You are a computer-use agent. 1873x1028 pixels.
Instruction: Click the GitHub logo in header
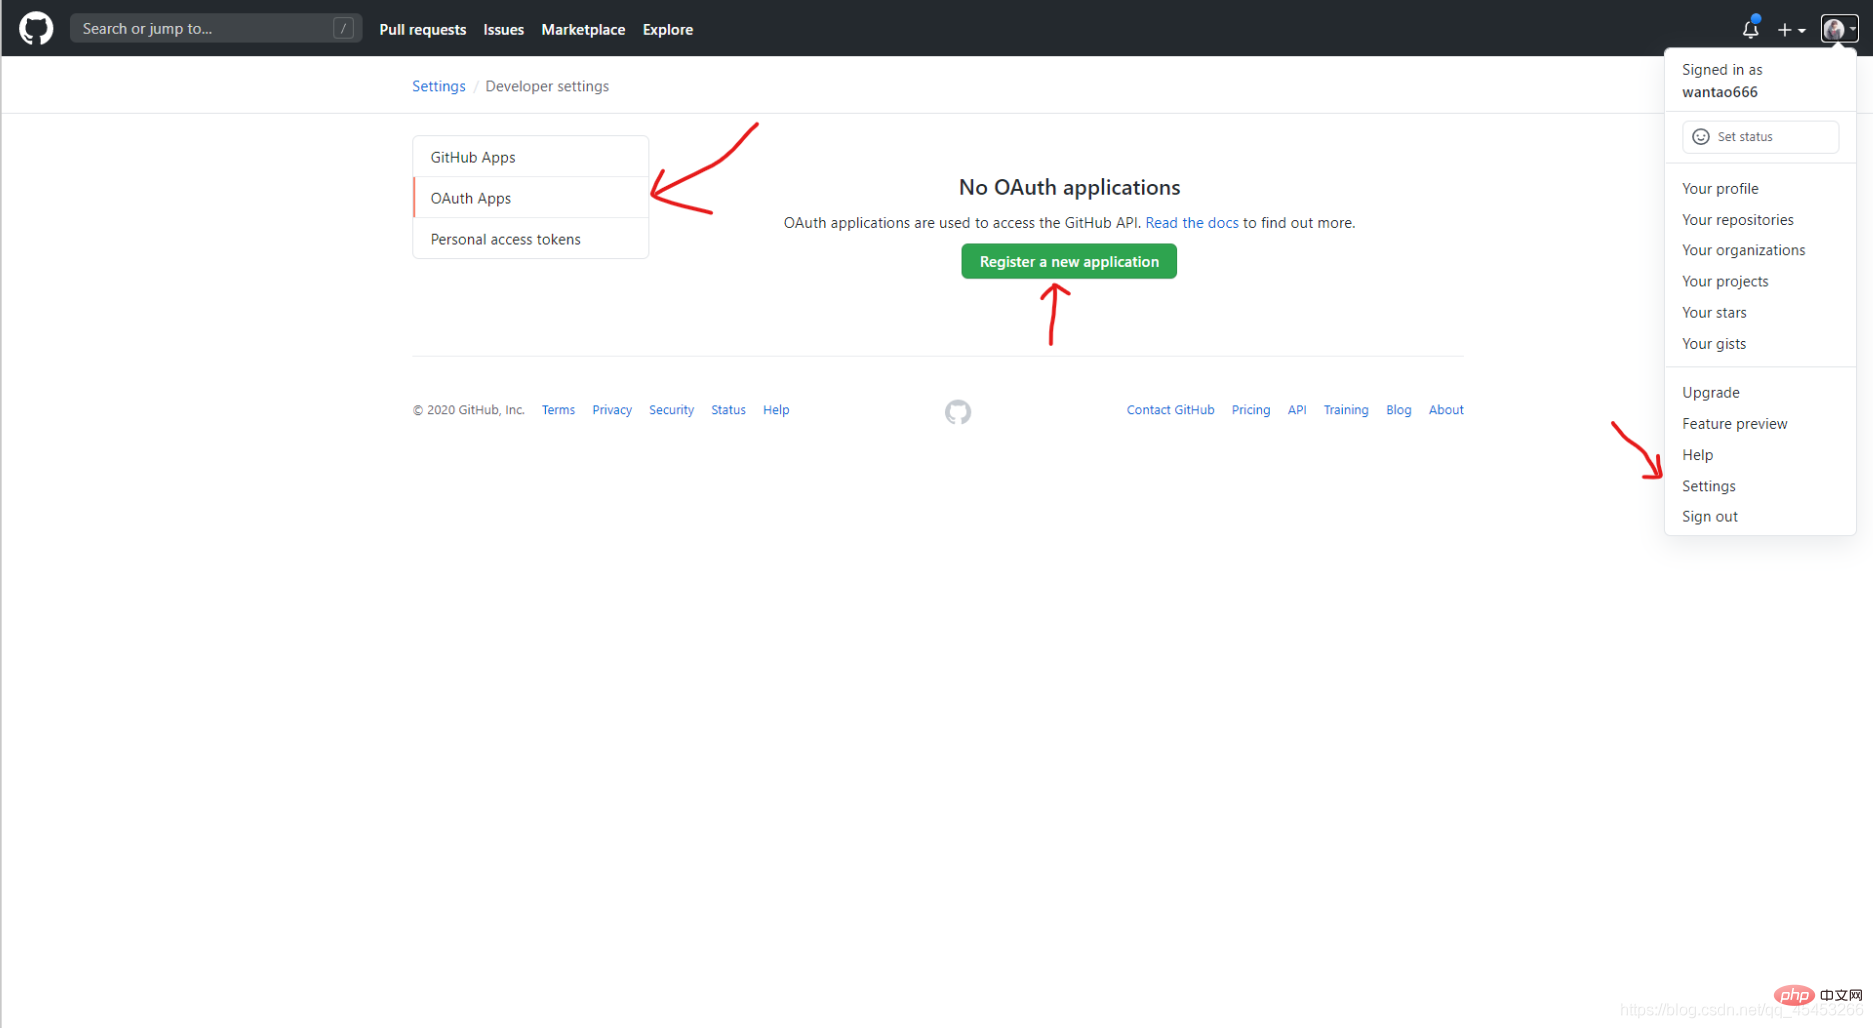pos(36,28)
